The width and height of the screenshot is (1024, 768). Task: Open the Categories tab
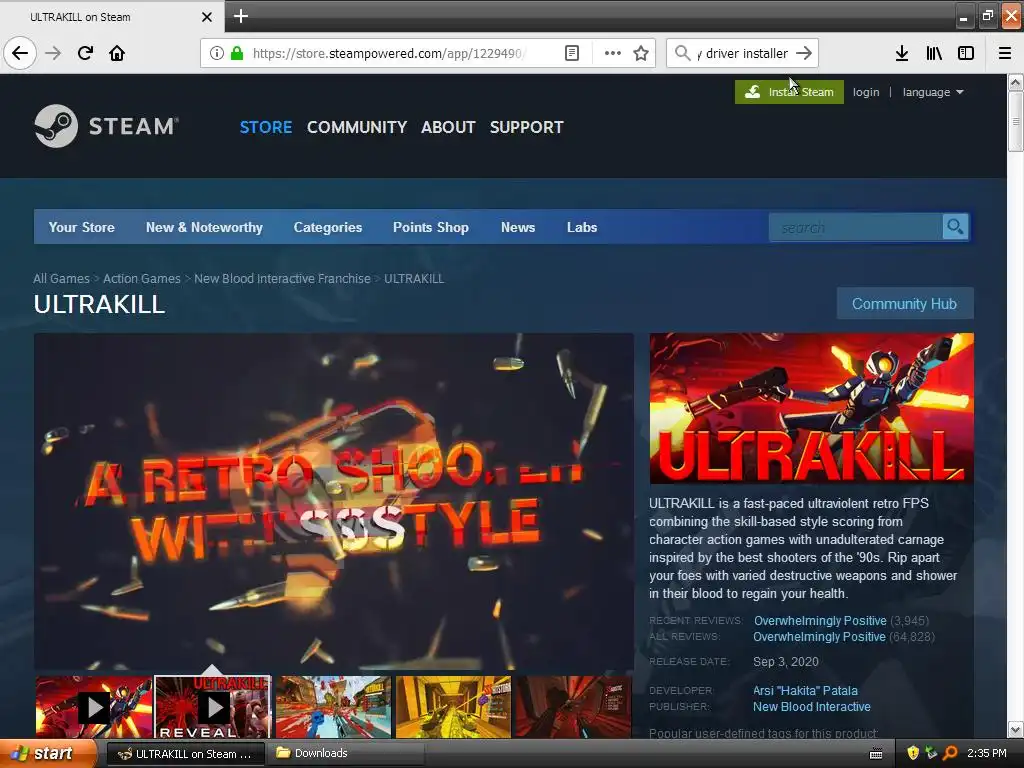(328, 227)
